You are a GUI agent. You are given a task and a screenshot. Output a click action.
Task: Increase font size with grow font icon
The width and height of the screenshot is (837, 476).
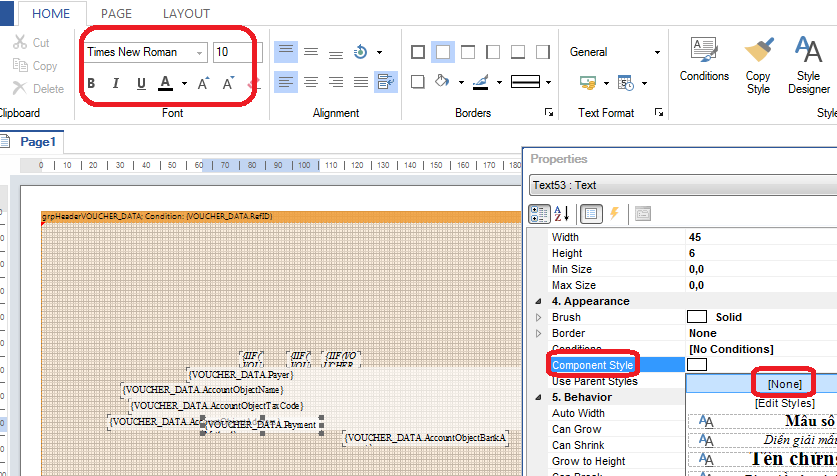(x=203, y=83)
